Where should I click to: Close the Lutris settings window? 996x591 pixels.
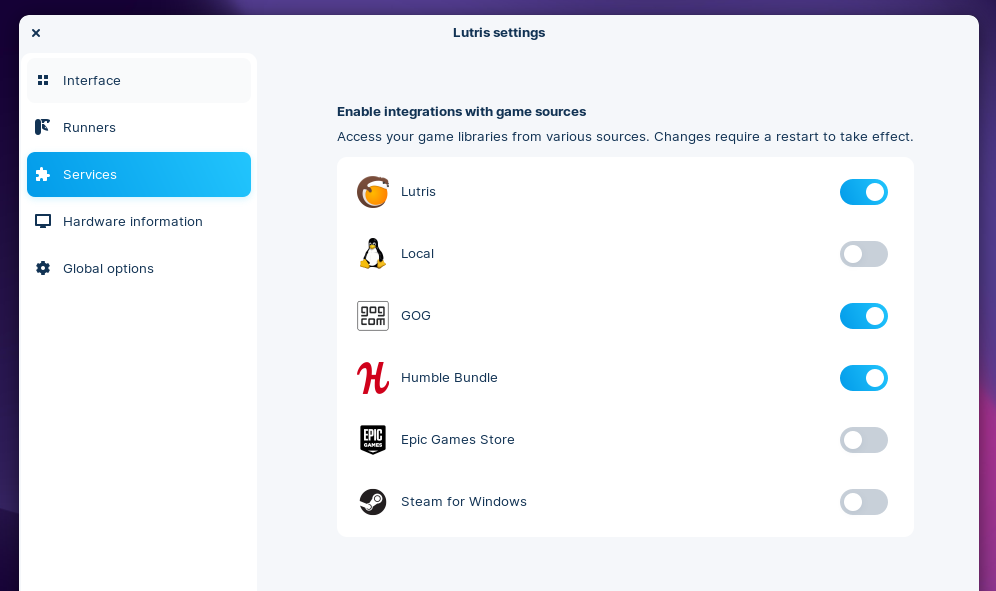36,33
